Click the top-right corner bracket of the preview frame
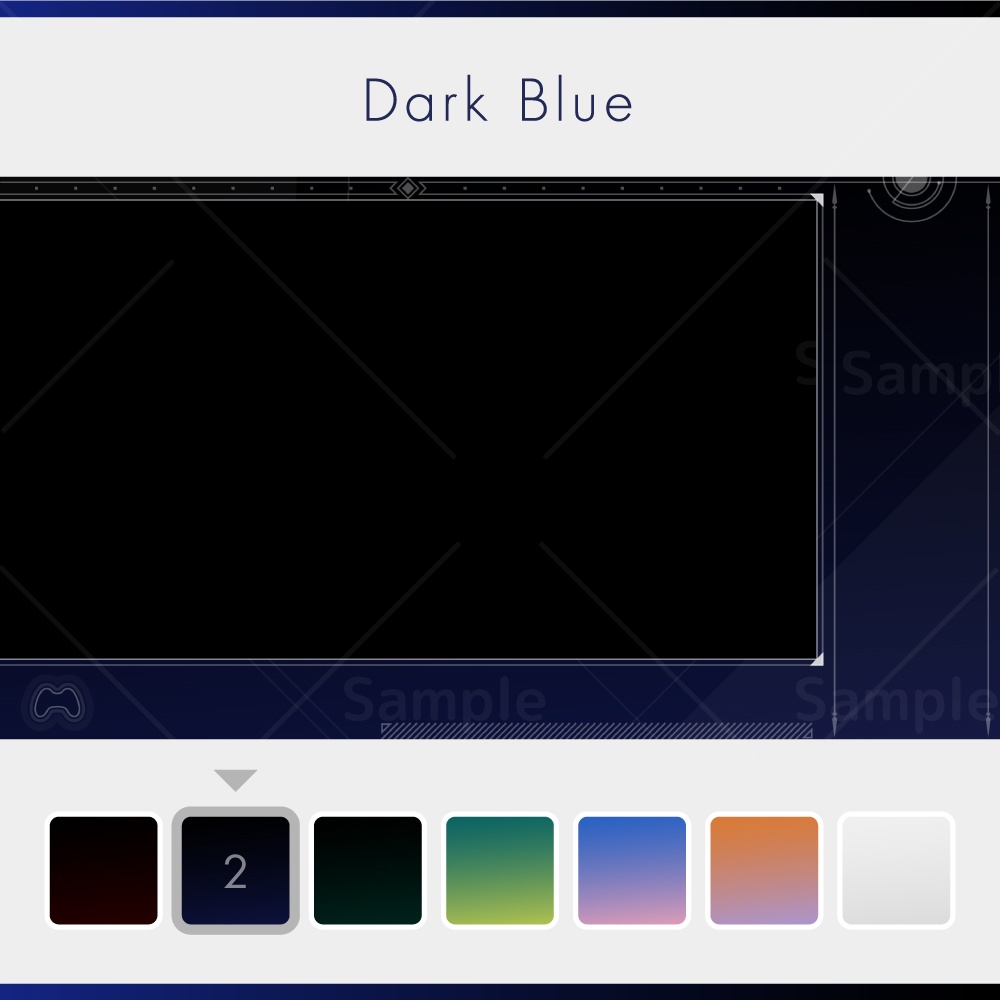This screenshot has height=1000, width=1000. click(x=817, y=200)
